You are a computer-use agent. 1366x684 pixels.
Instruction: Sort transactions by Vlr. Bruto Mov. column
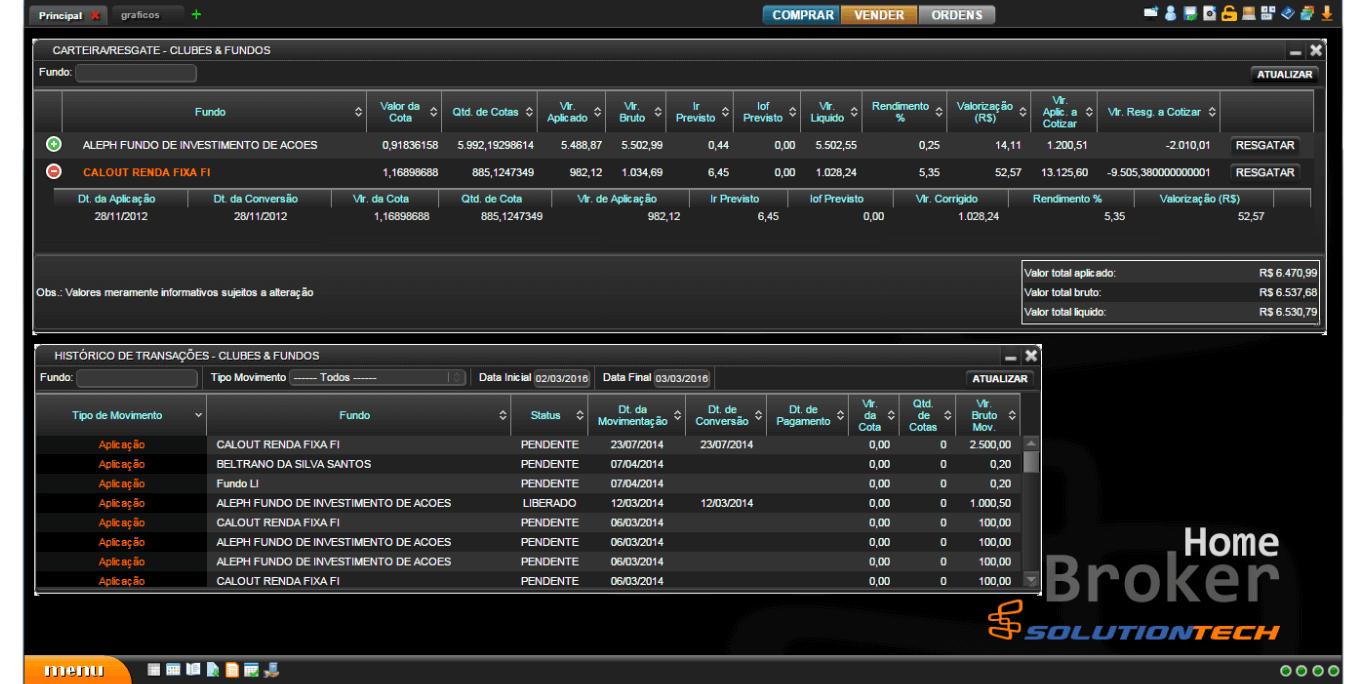[1012, 415]
